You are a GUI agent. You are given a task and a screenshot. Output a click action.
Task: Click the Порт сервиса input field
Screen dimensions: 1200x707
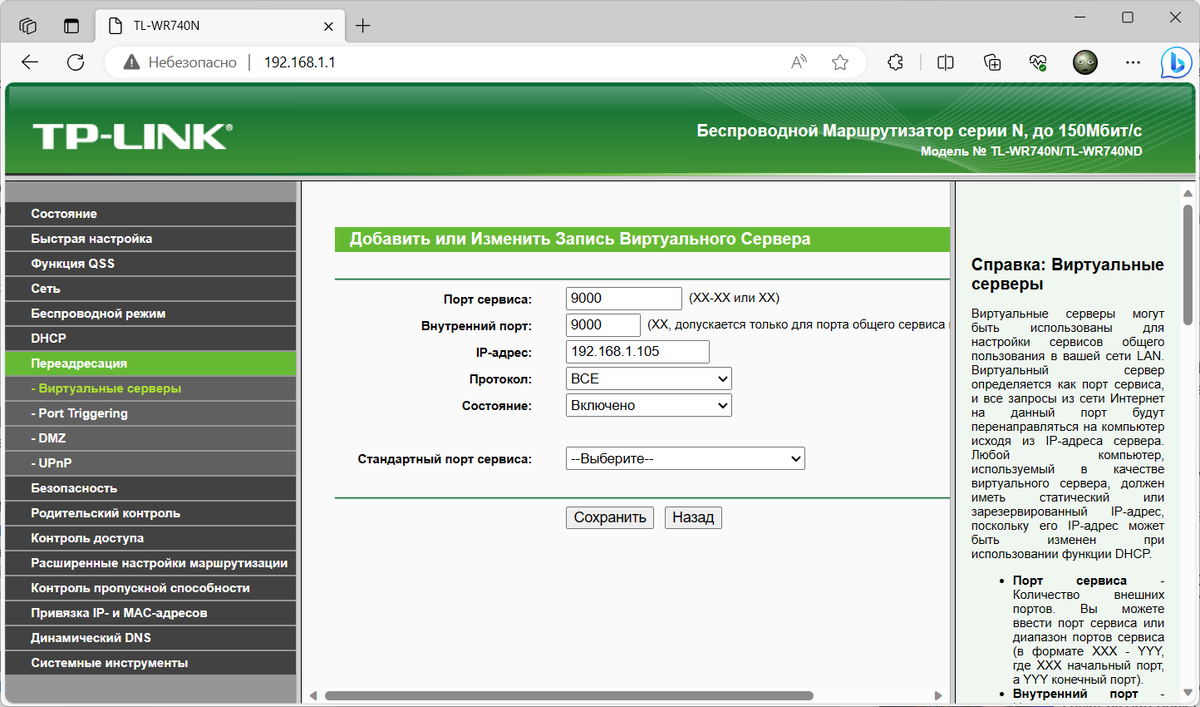[x=624, y=299]
